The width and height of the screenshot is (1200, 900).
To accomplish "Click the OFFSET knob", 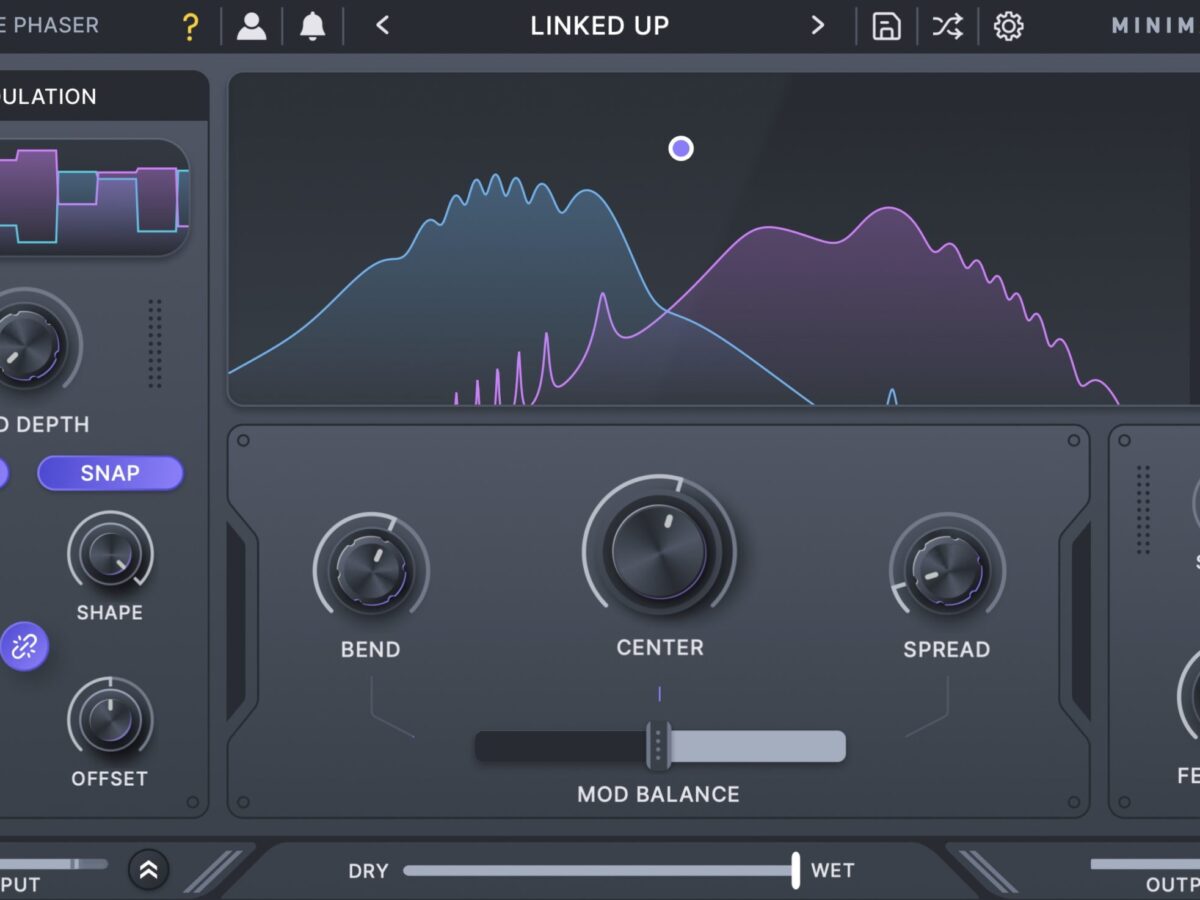I will 110,719.
